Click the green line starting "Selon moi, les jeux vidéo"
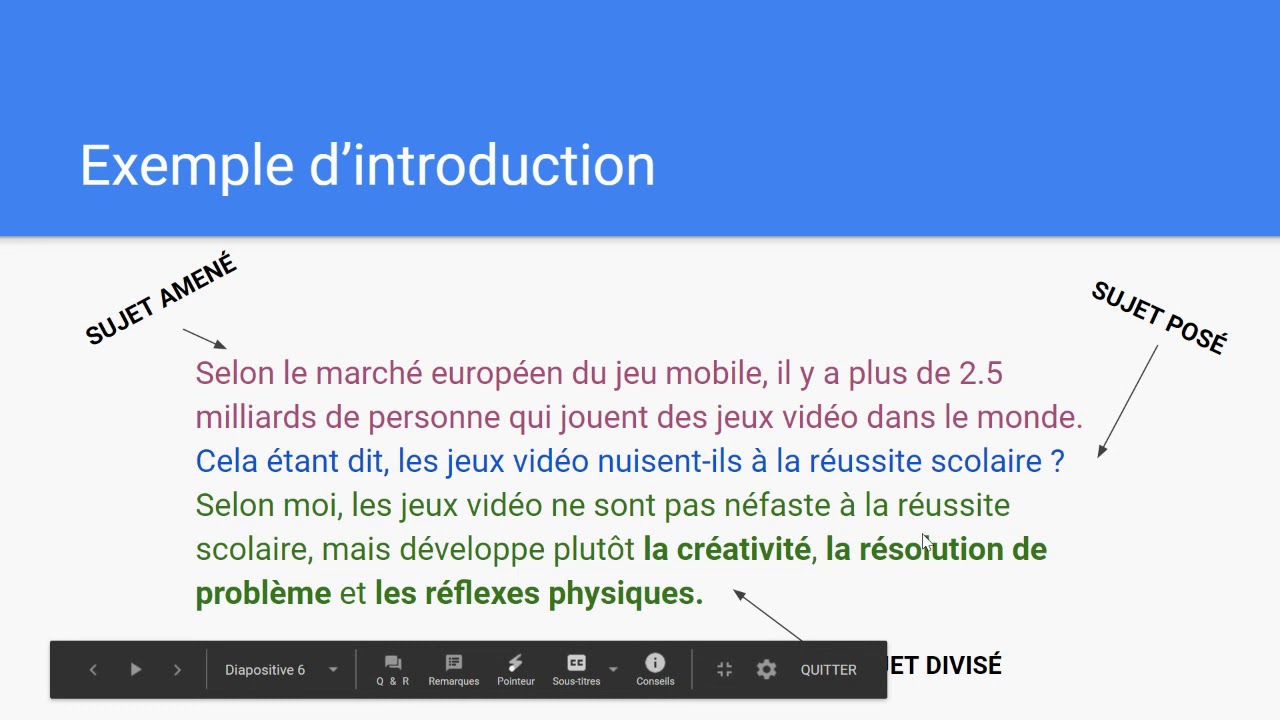Viewport: 1280px width, 720px height. coord(602,505)
